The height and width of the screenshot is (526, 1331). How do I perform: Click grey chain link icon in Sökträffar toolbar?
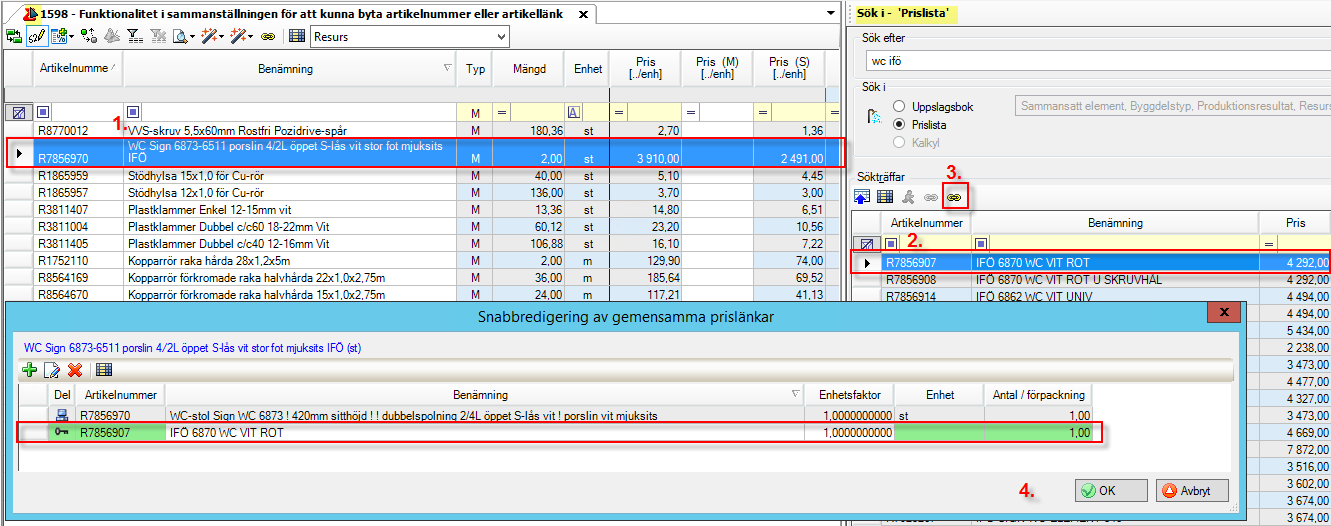[x=932, y=198]
